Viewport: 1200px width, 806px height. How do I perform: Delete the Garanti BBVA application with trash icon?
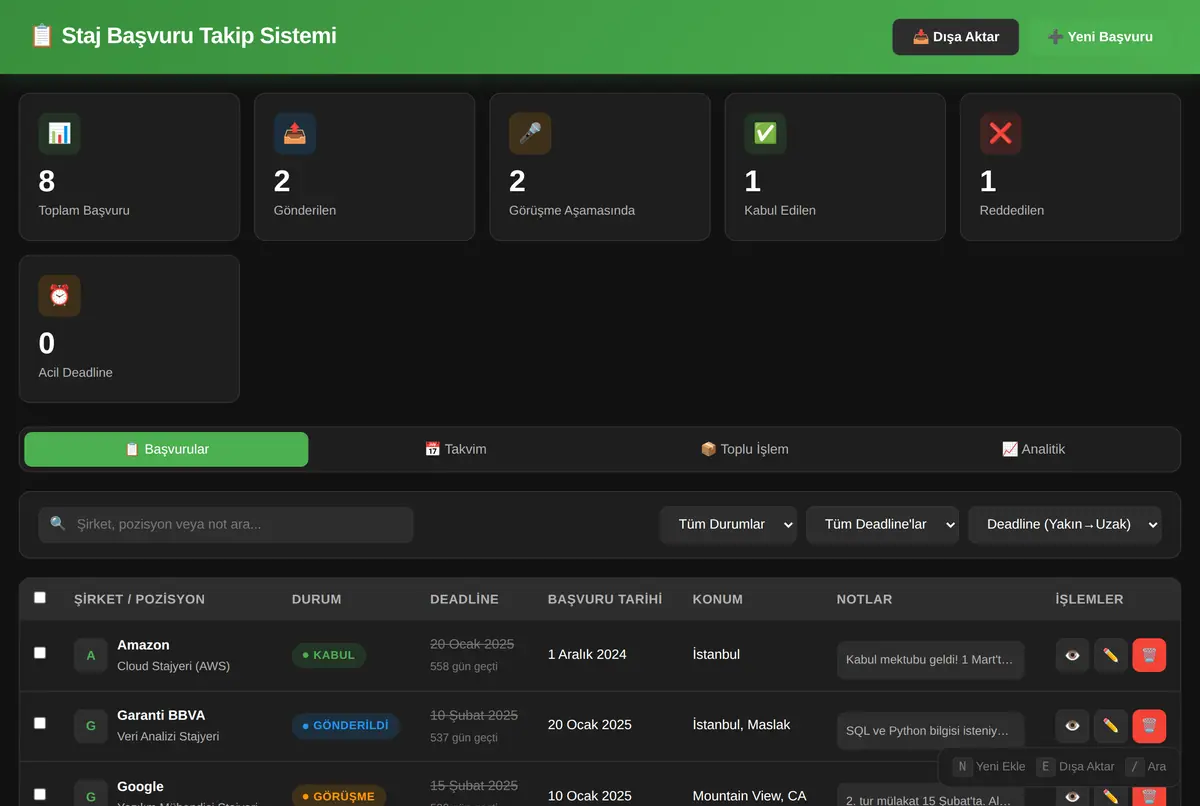click(1149, 726)
